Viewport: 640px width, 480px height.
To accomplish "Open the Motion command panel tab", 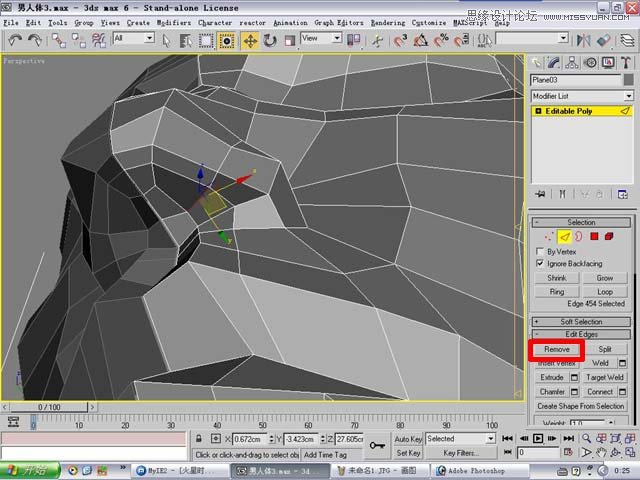I will click(x=590, y=62).
